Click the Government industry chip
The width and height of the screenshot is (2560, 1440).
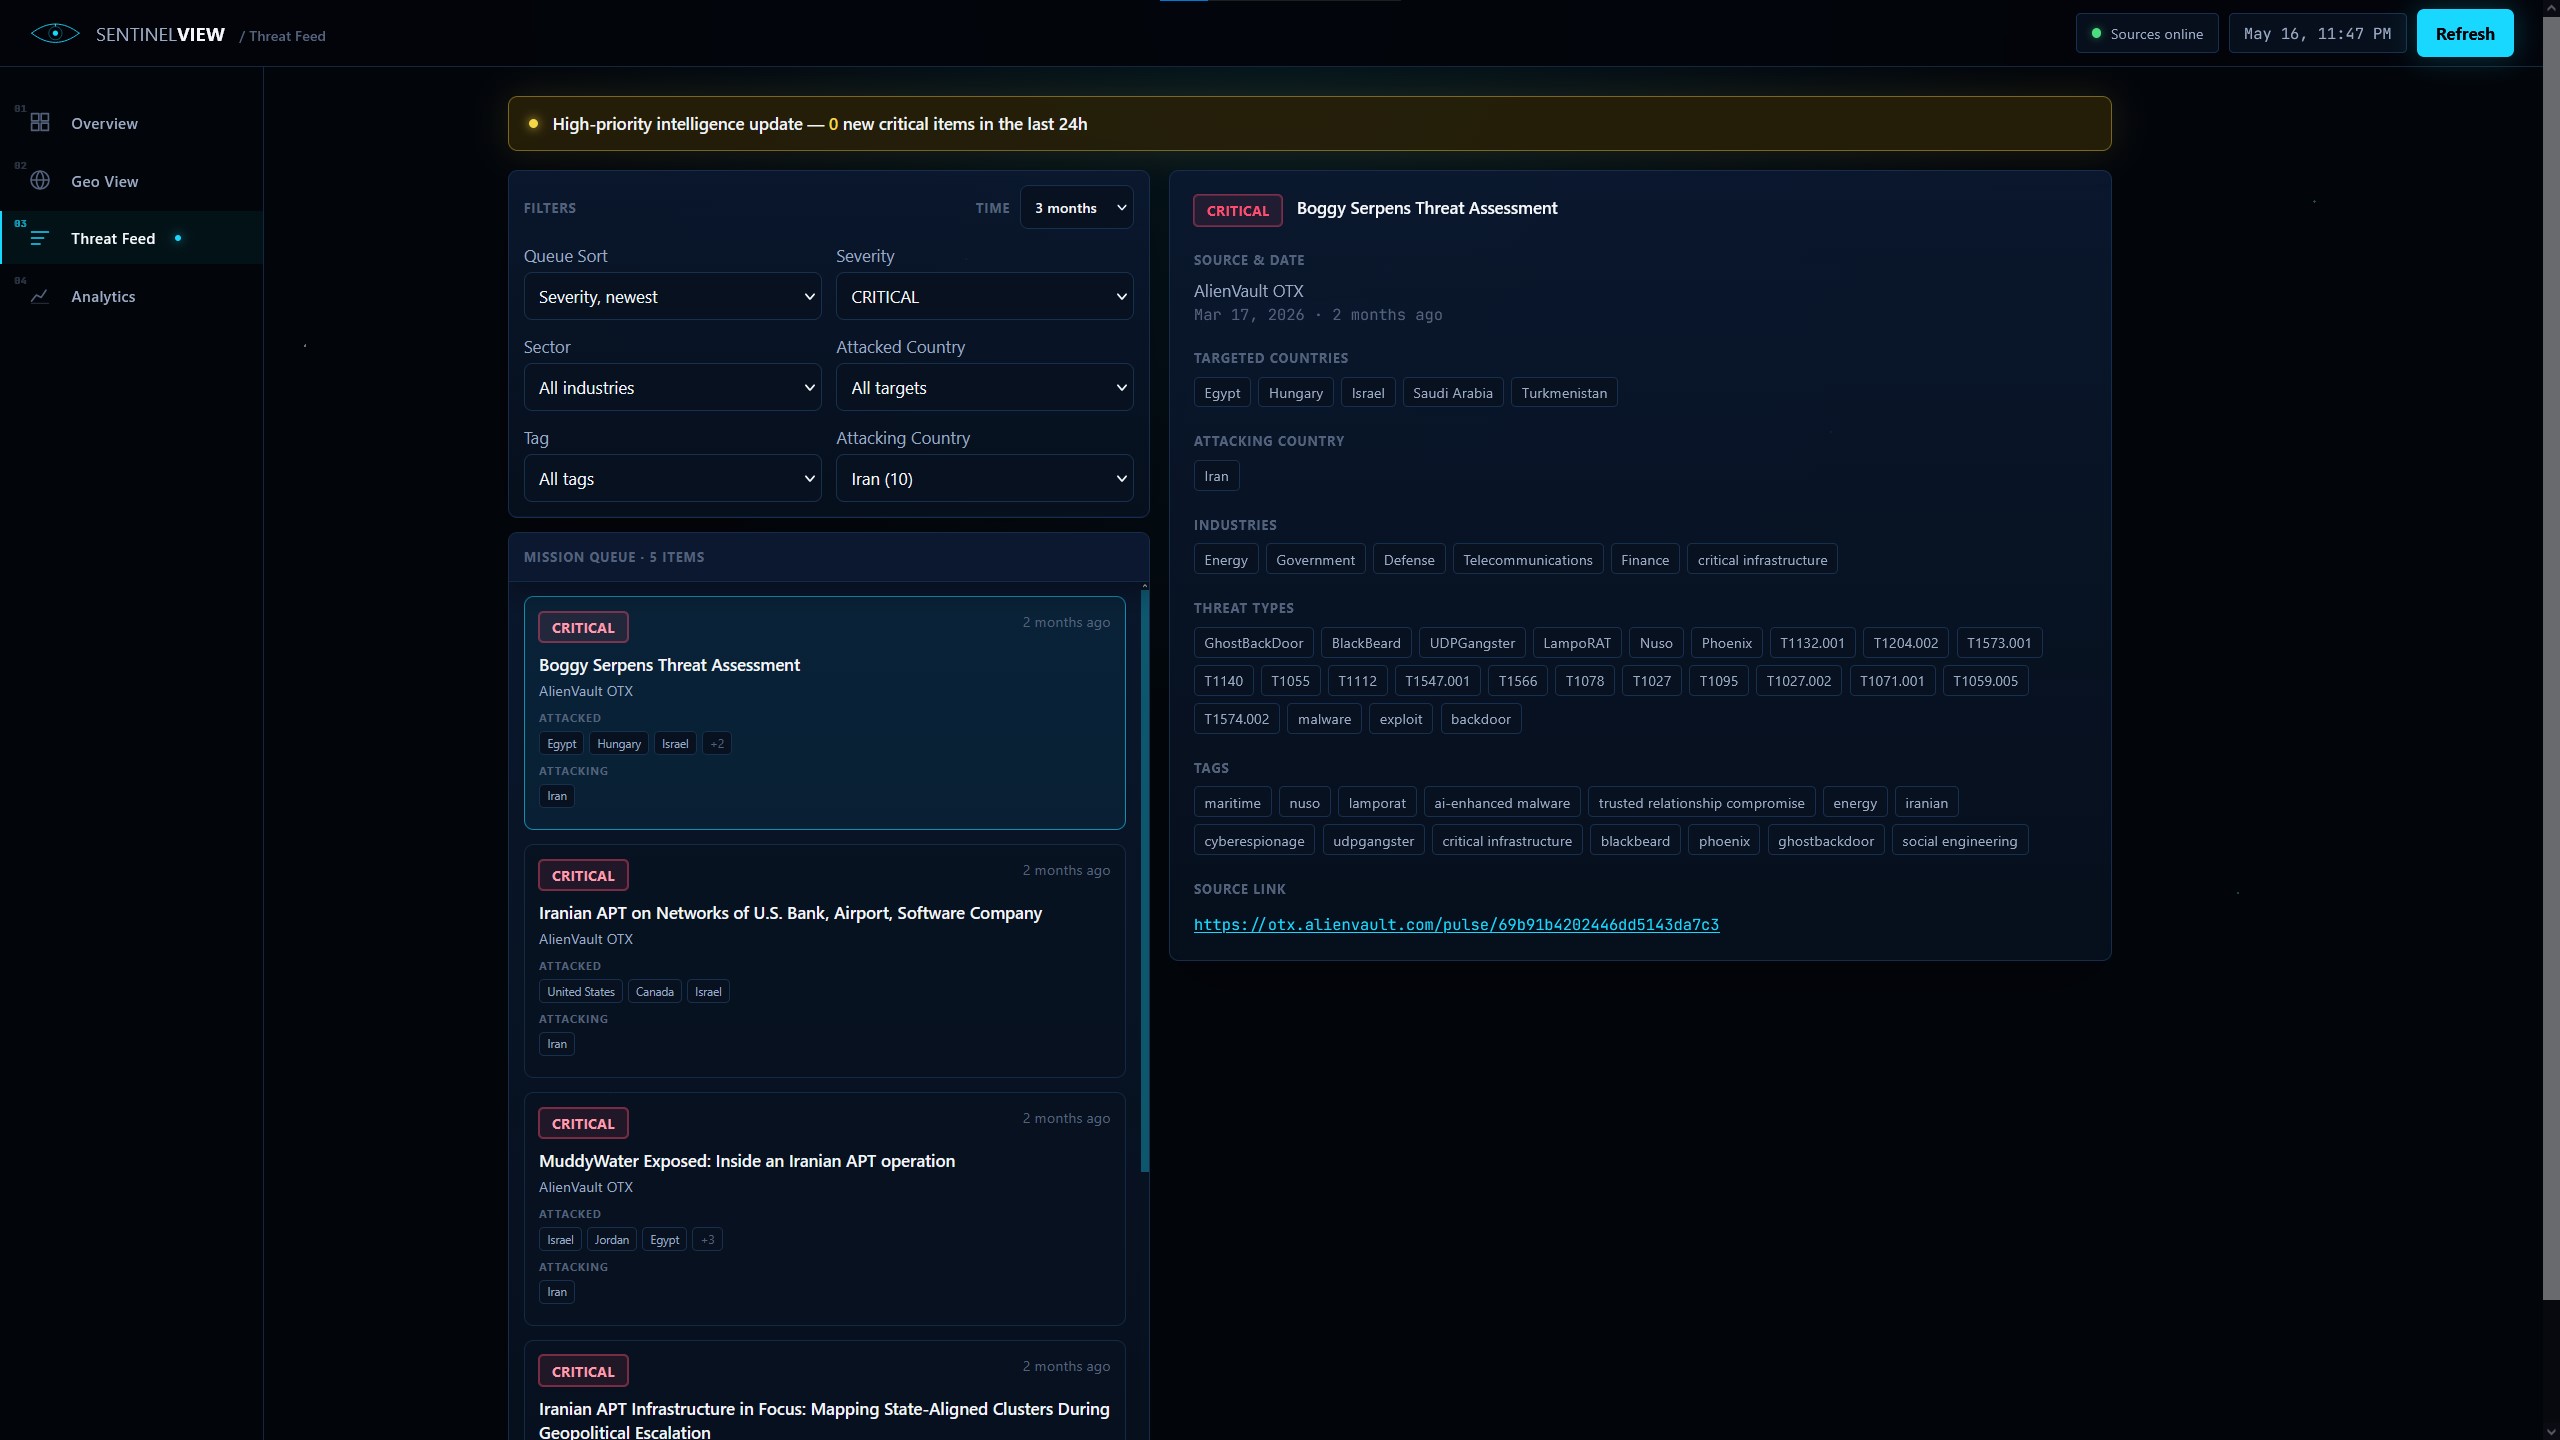pos(1315,560)
